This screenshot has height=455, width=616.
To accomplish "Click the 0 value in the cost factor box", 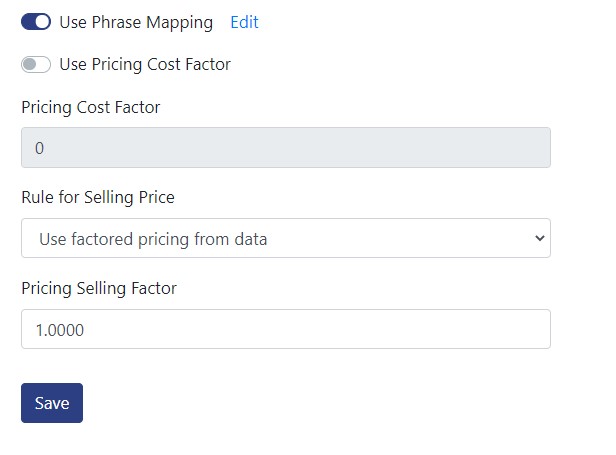I will tap(39, 148).
